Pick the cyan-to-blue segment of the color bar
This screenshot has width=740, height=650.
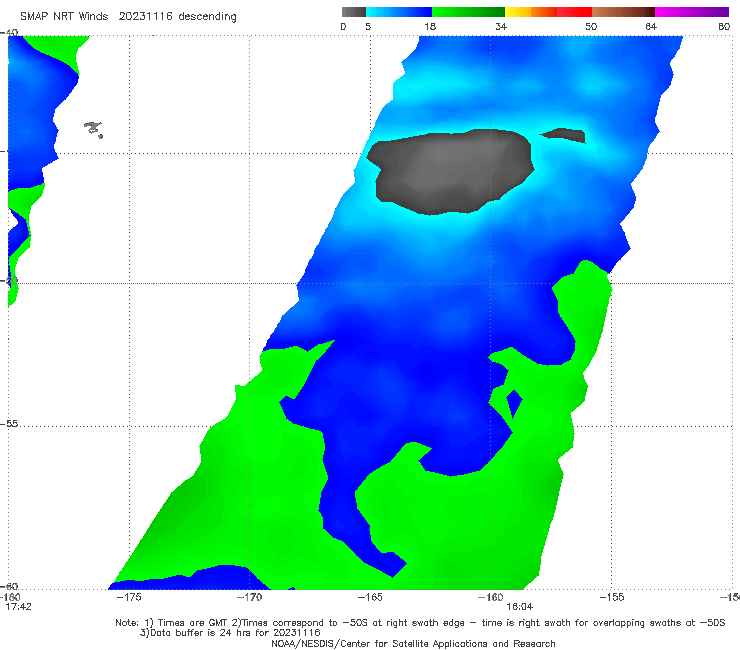[x=399, y=12]
